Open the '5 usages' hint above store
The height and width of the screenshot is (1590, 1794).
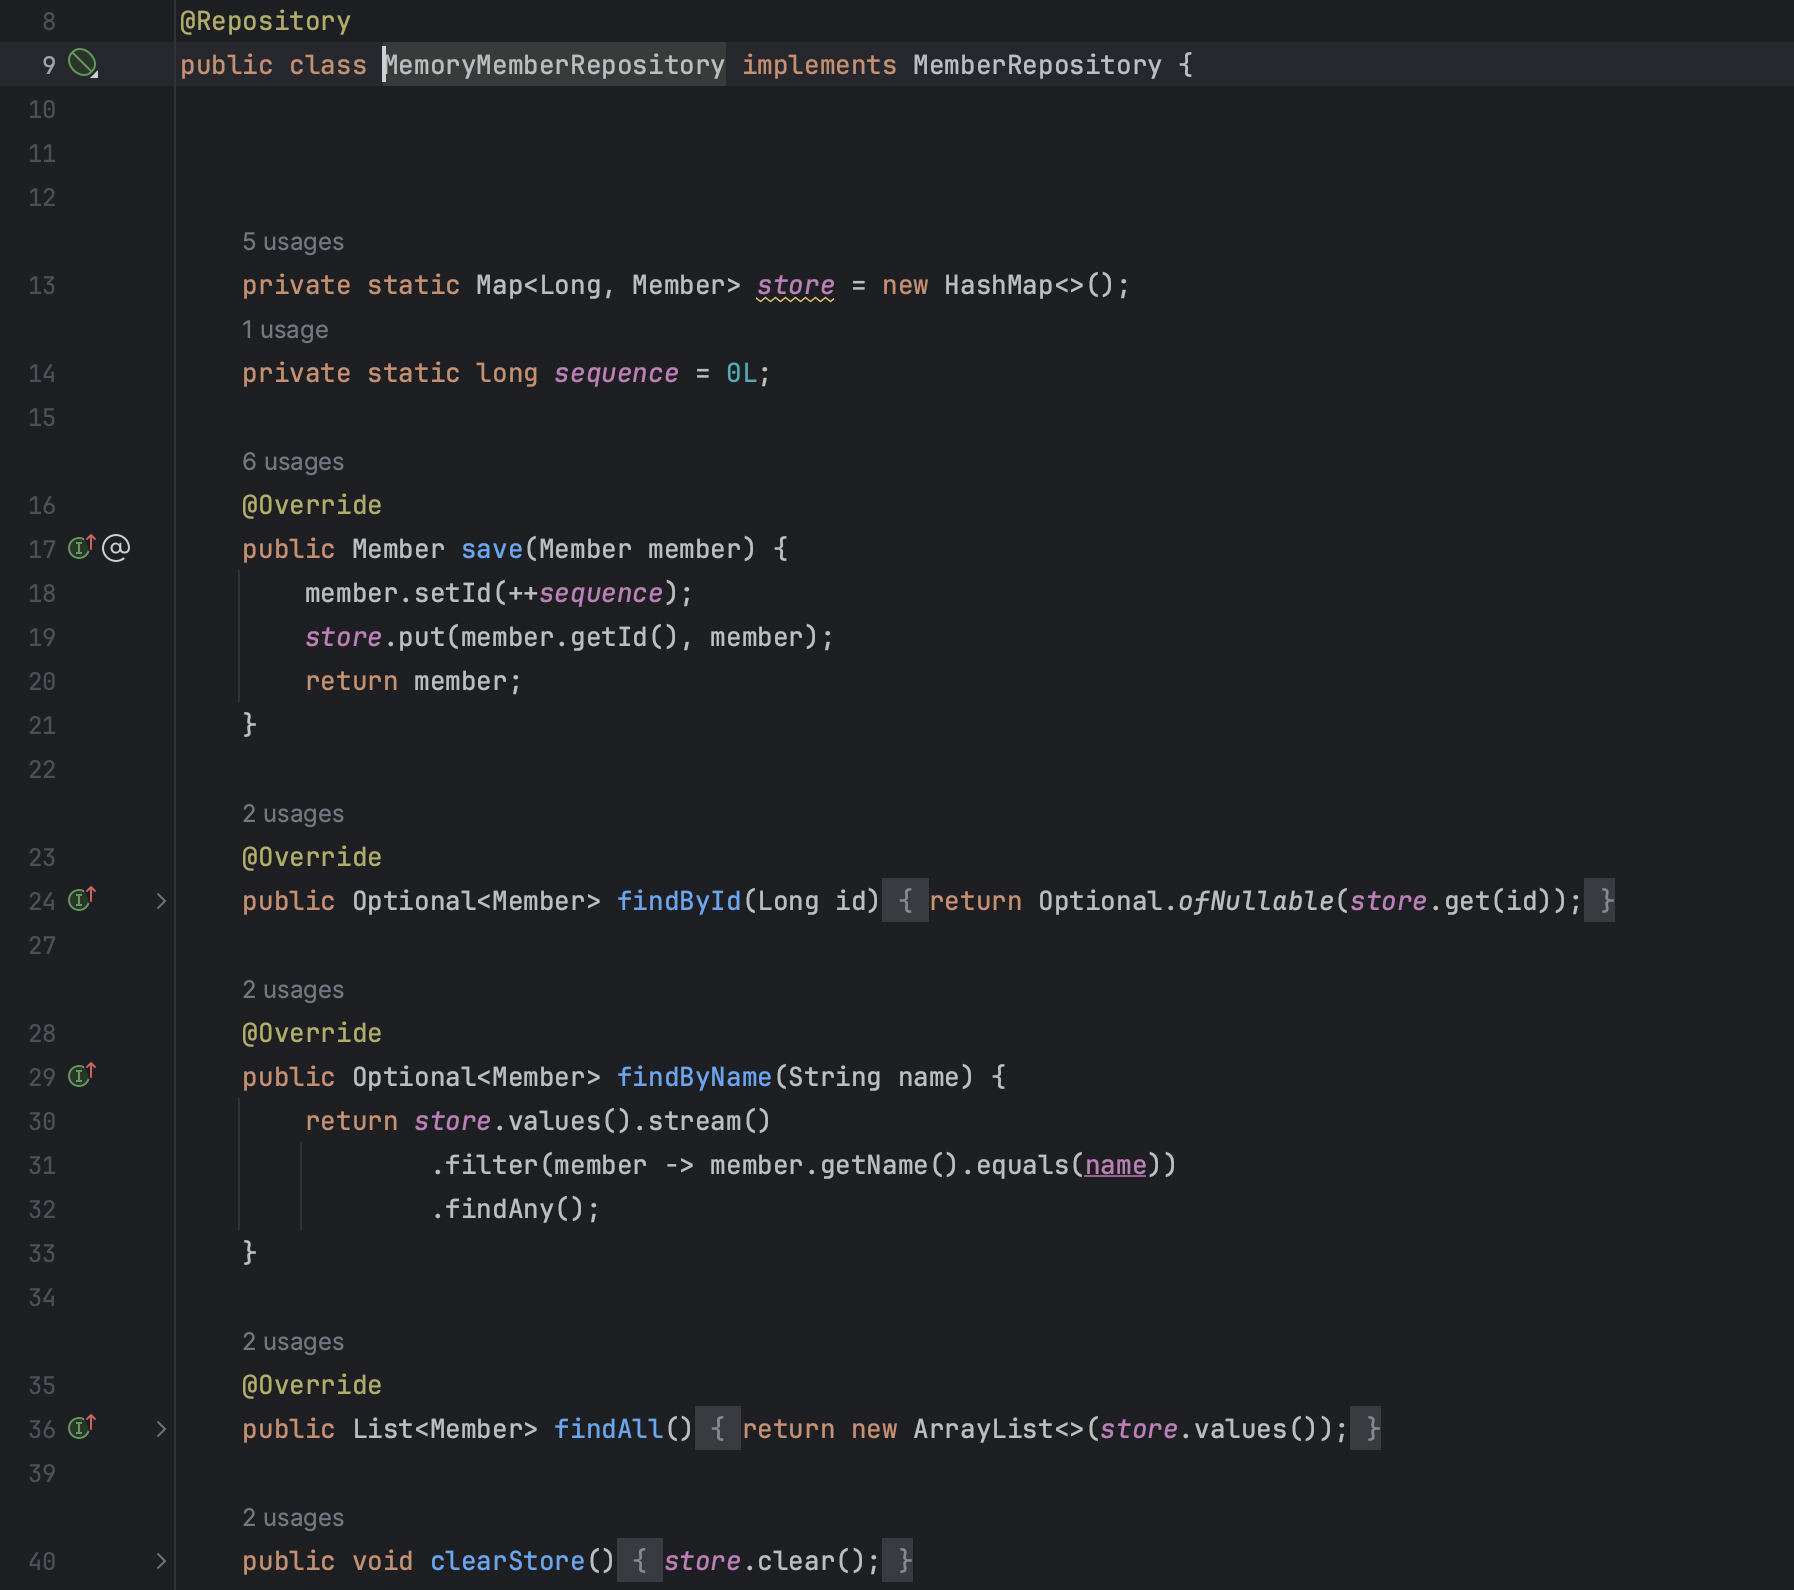coord(293,242)
